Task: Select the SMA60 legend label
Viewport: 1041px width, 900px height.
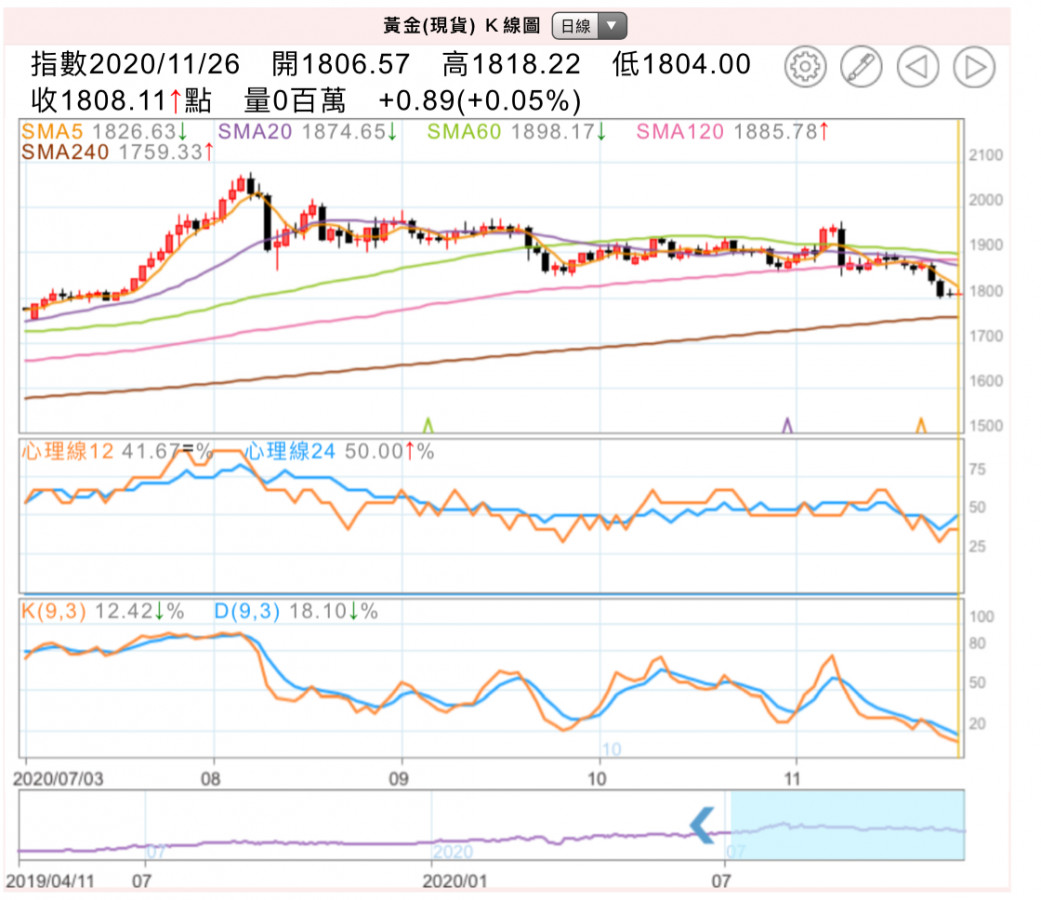Action: [464, 131]
